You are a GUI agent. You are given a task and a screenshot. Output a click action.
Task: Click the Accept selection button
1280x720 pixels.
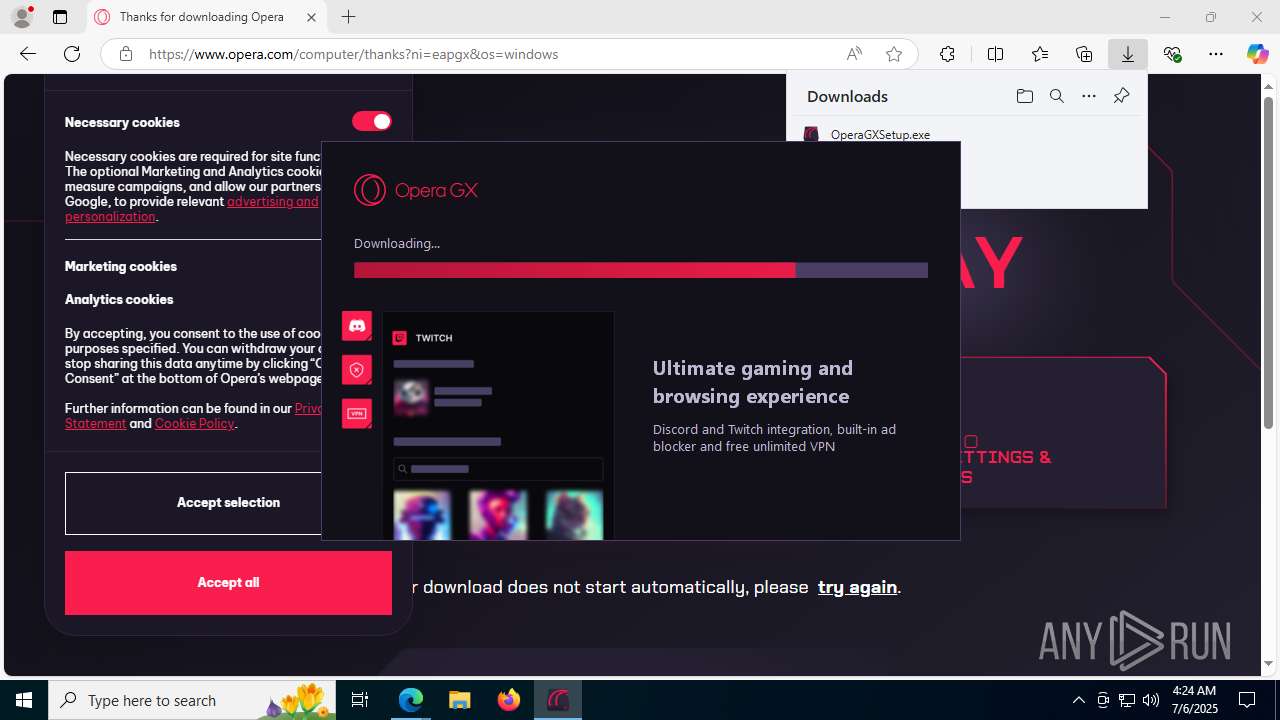(228, 503)
